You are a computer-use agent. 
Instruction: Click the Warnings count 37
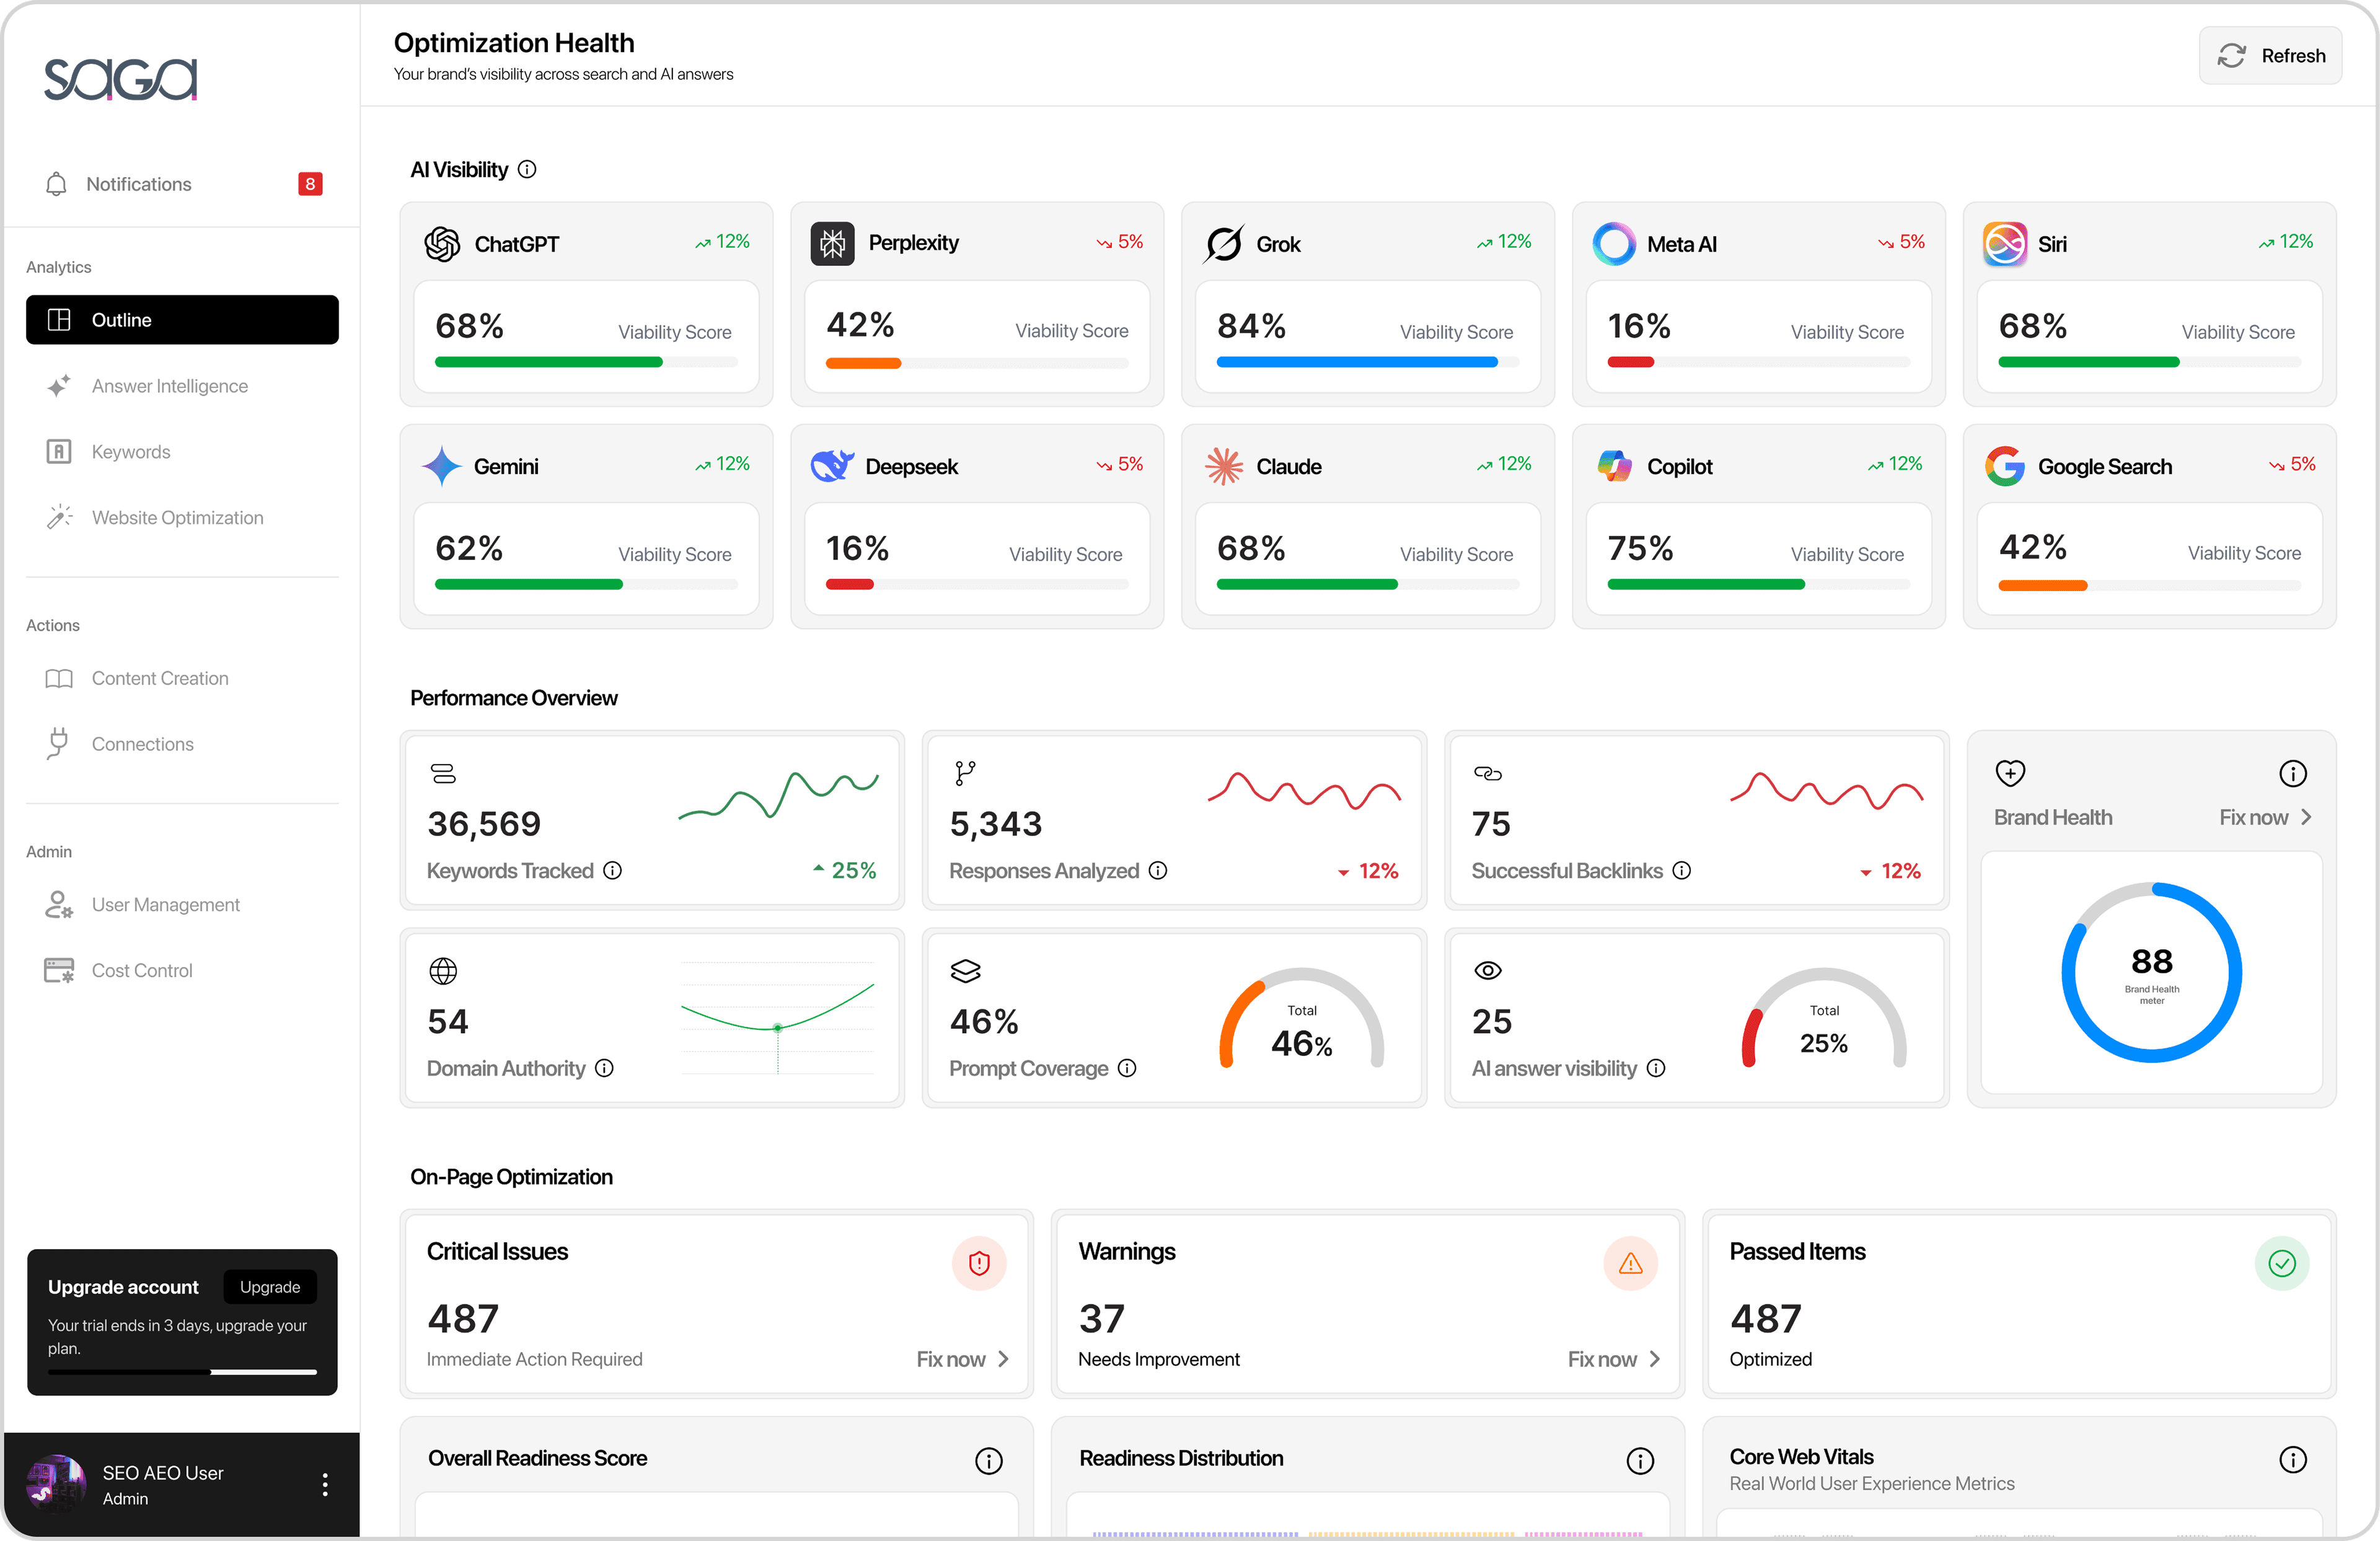[x=1102, y=1319]
